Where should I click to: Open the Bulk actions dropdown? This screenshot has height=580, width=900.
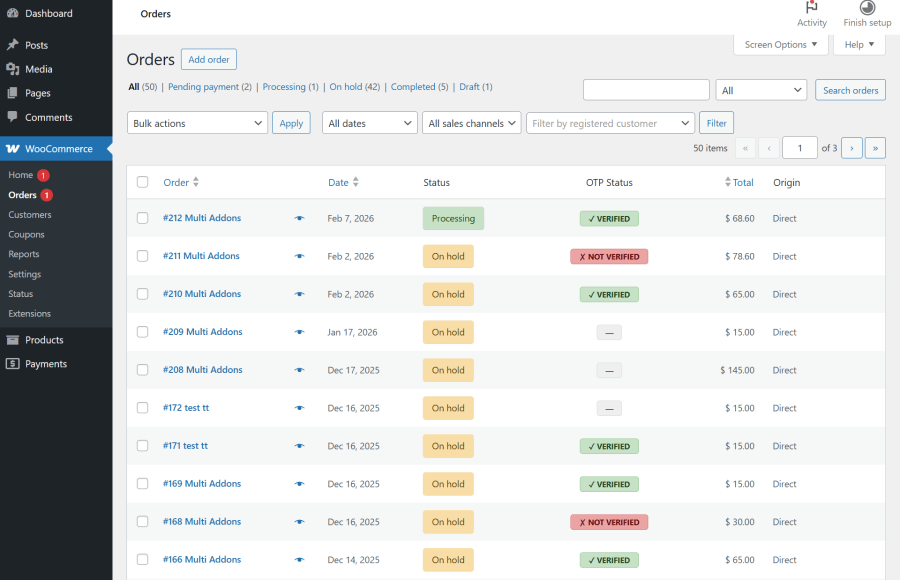[196, 121]
